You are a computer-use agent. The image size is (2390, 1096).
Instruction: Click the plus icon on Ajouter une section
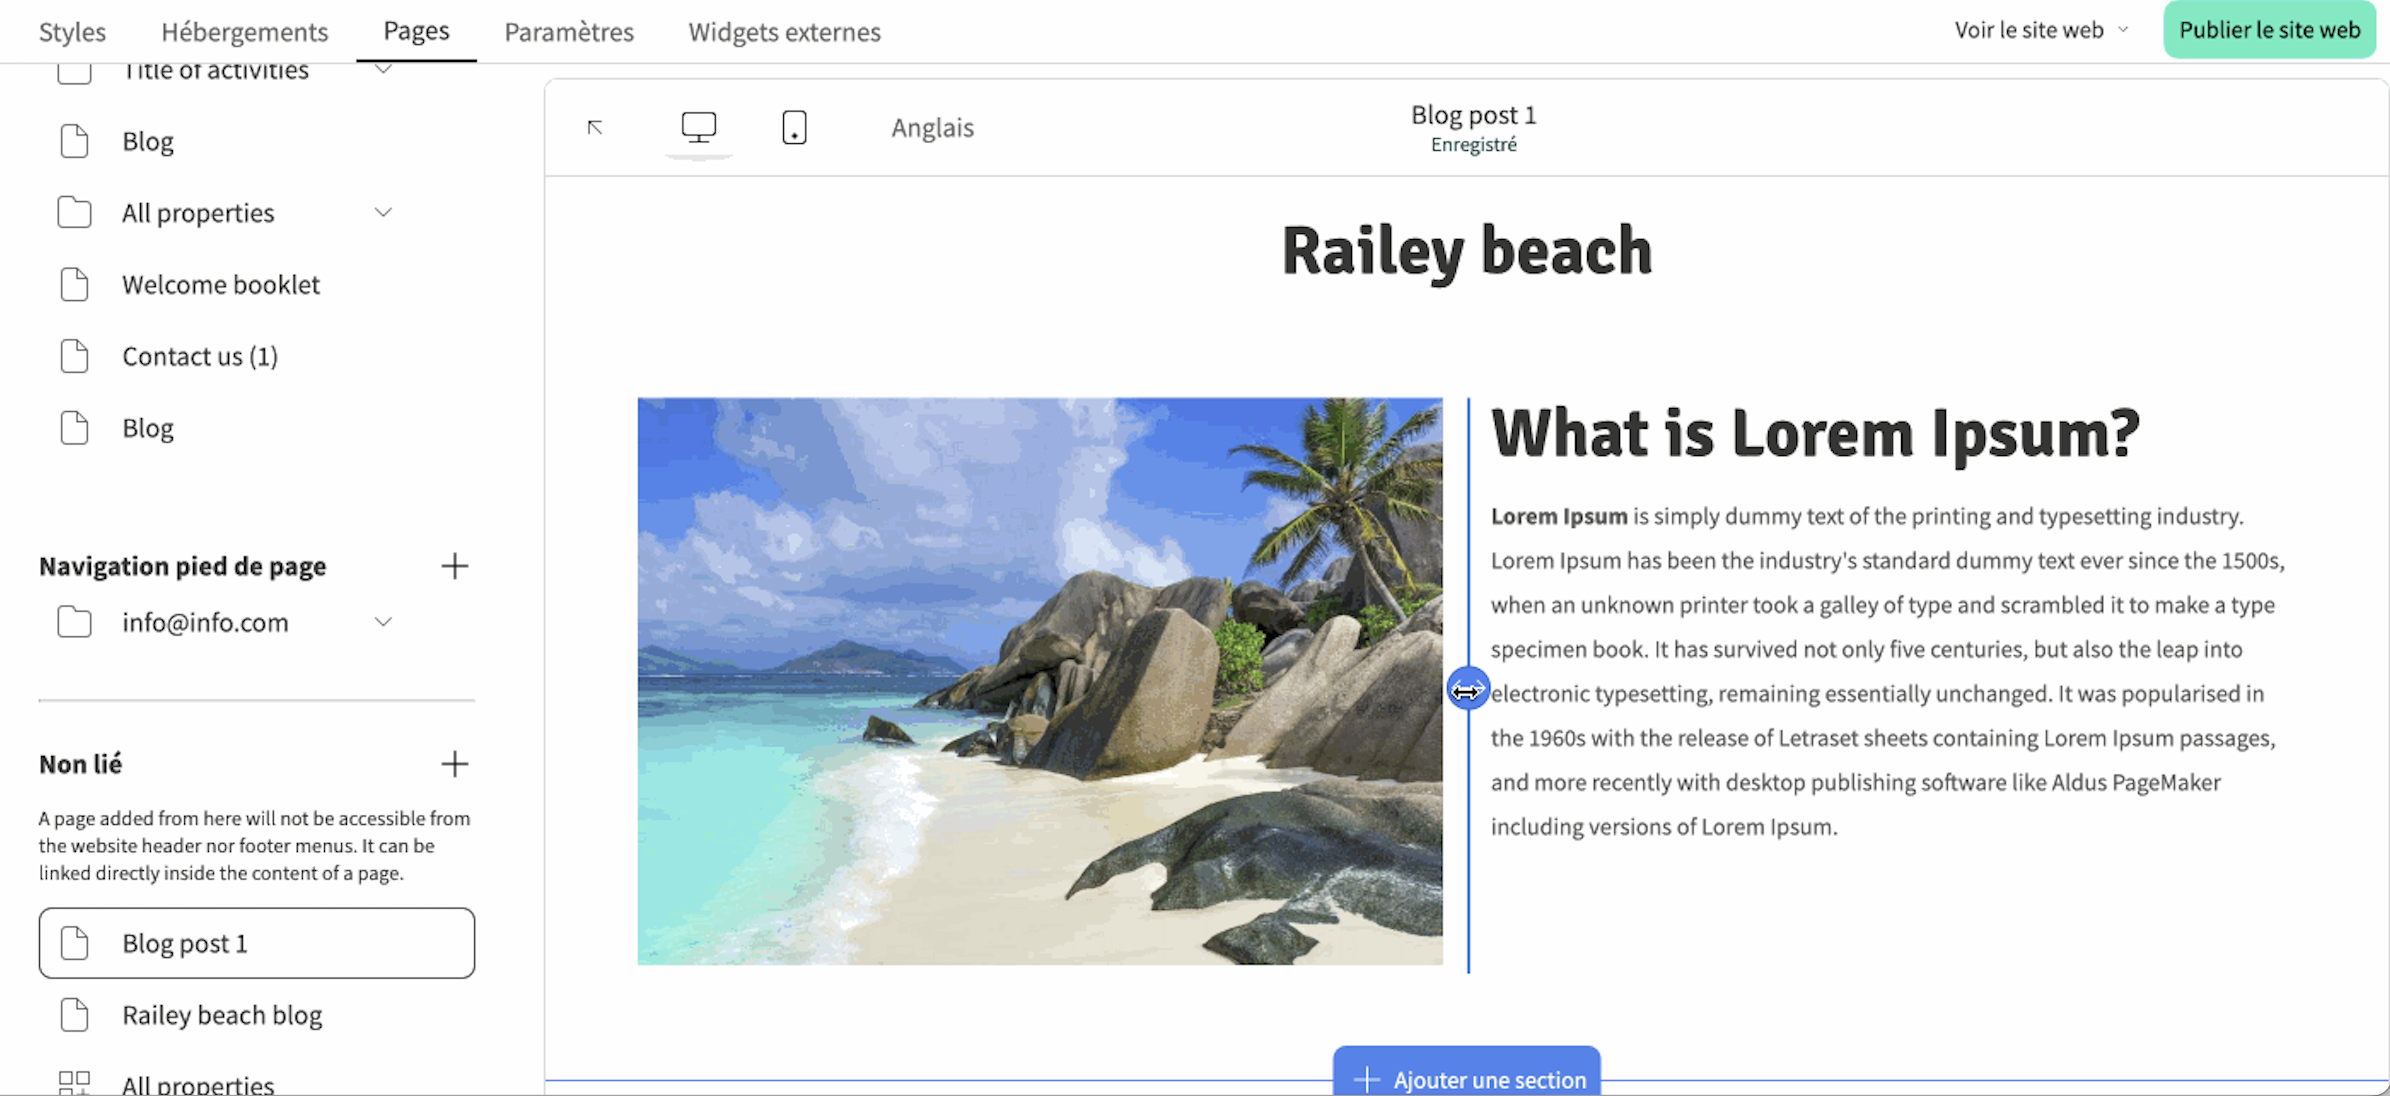click(x=1366, y=1079)
